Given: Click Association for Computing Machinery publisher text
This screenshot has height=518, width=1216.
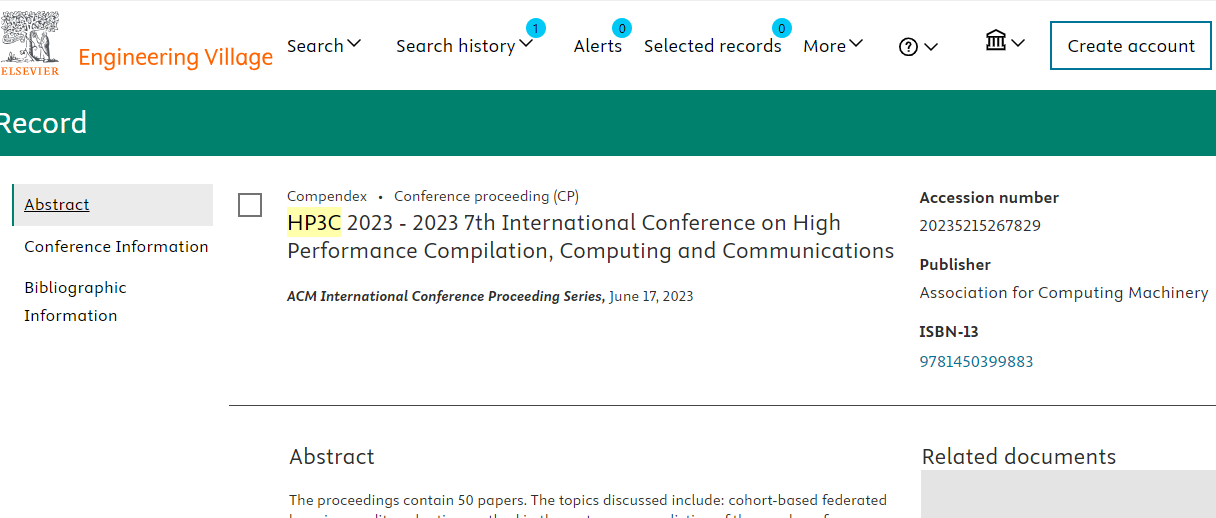Looking at the screenshot, I should 1064,292.
